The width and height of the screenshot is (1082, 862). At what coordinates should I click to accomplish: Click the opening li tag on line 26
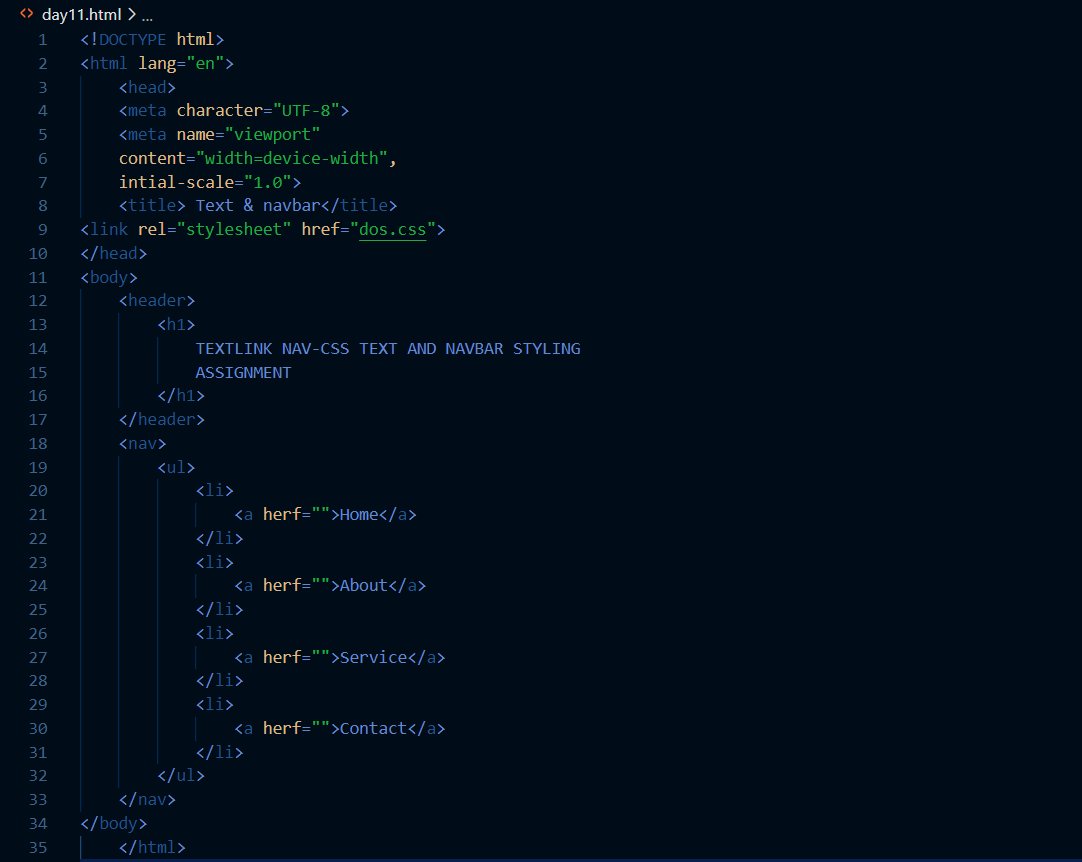click(215, 634)
